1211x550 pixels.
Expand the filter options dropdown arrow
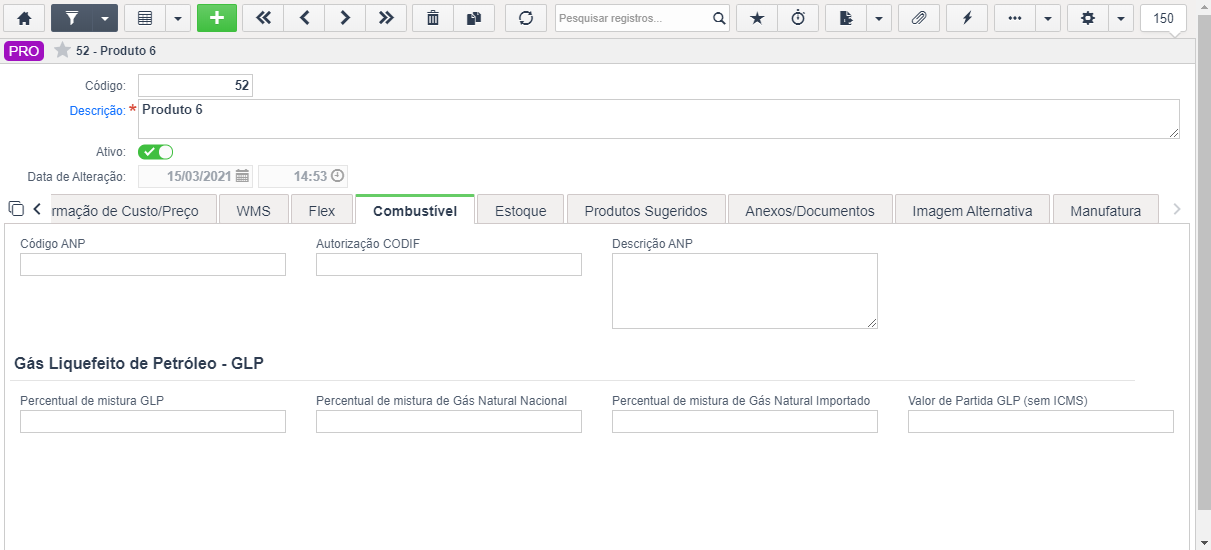point(105,18)
